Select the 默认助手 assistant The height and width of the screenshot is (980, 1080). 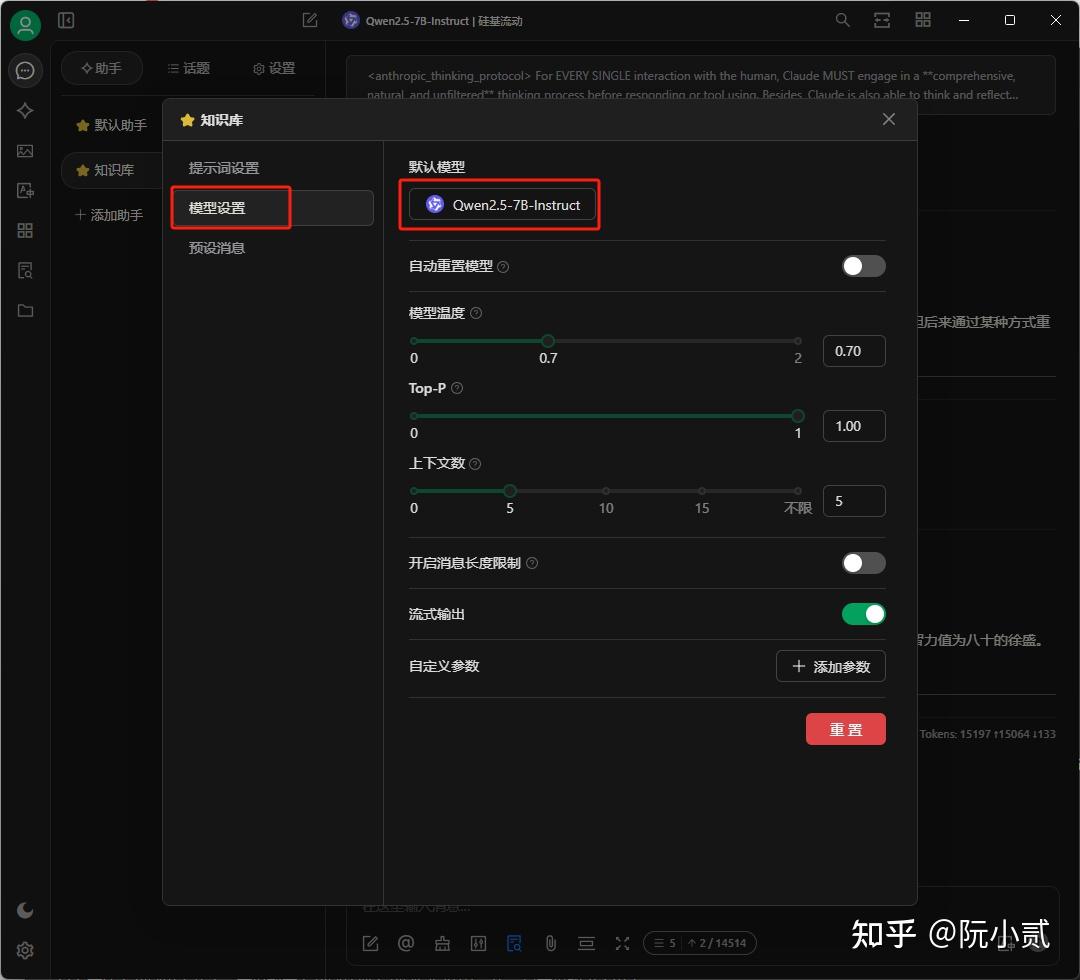pyautogui.click(x=112, y=125)
